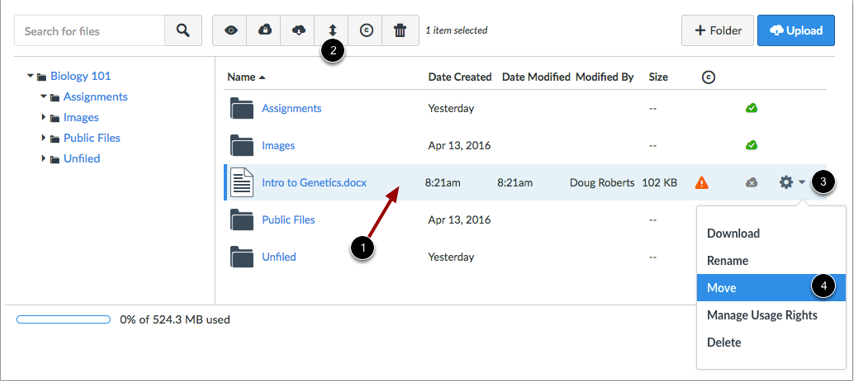Image resolution: width=854 pixels, height=381 pixels.
Task: Click the Search for files input field
Action: pyautogui.click(x=89, y=30)
